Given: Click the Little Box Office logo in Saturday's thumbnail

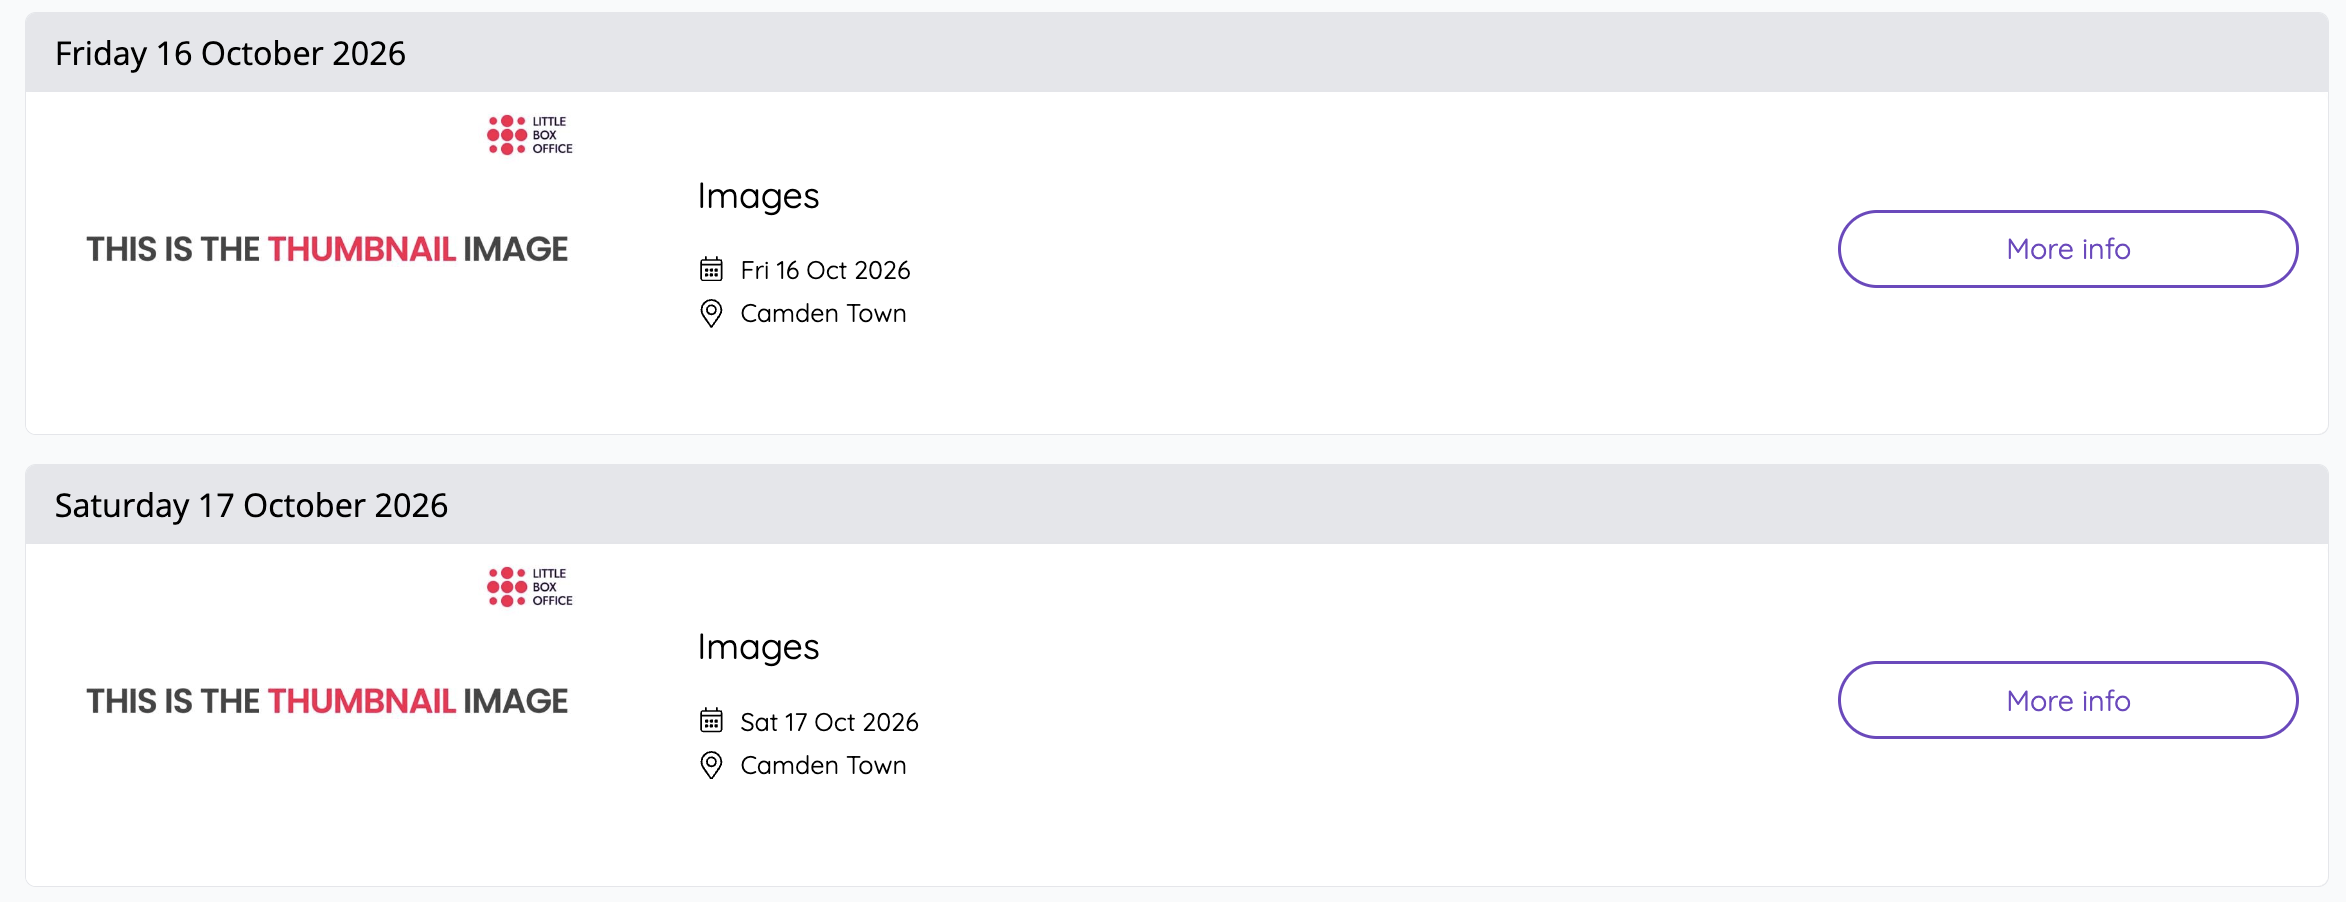Looking at the screenshot, I should pos(529,587).
